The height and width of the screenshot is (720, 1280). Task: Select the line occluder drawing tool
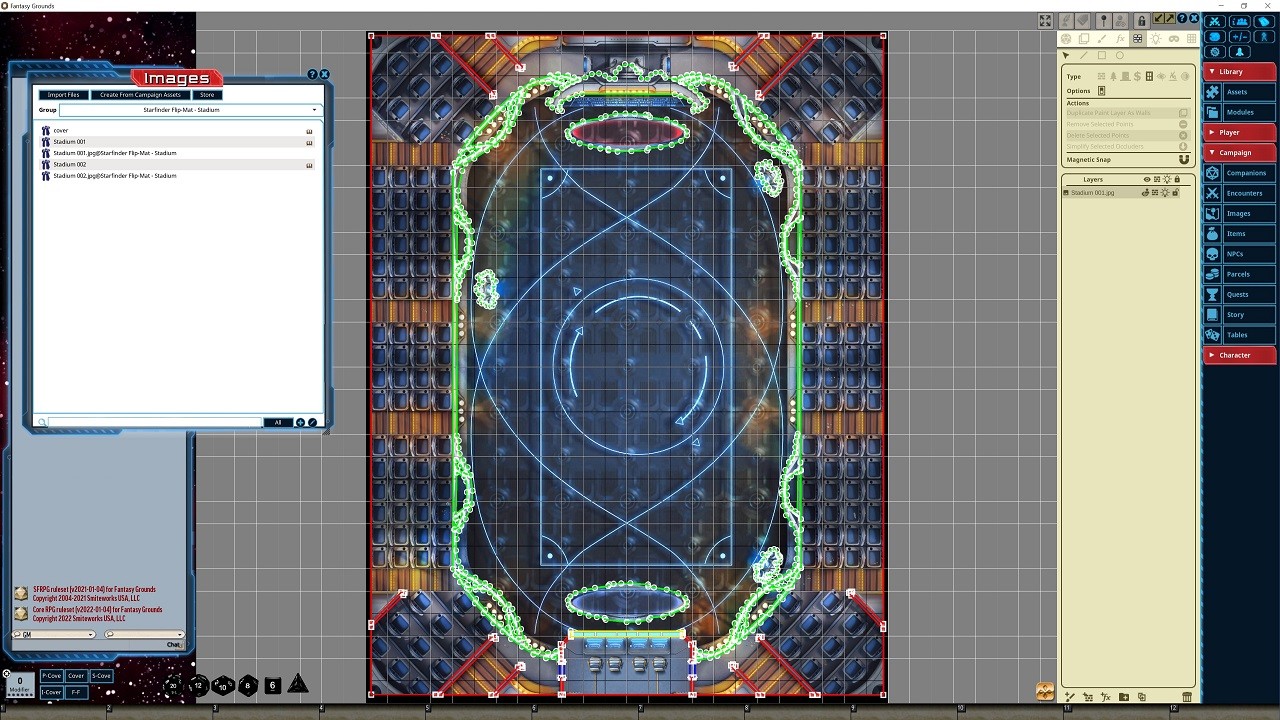pos(1084,55)
